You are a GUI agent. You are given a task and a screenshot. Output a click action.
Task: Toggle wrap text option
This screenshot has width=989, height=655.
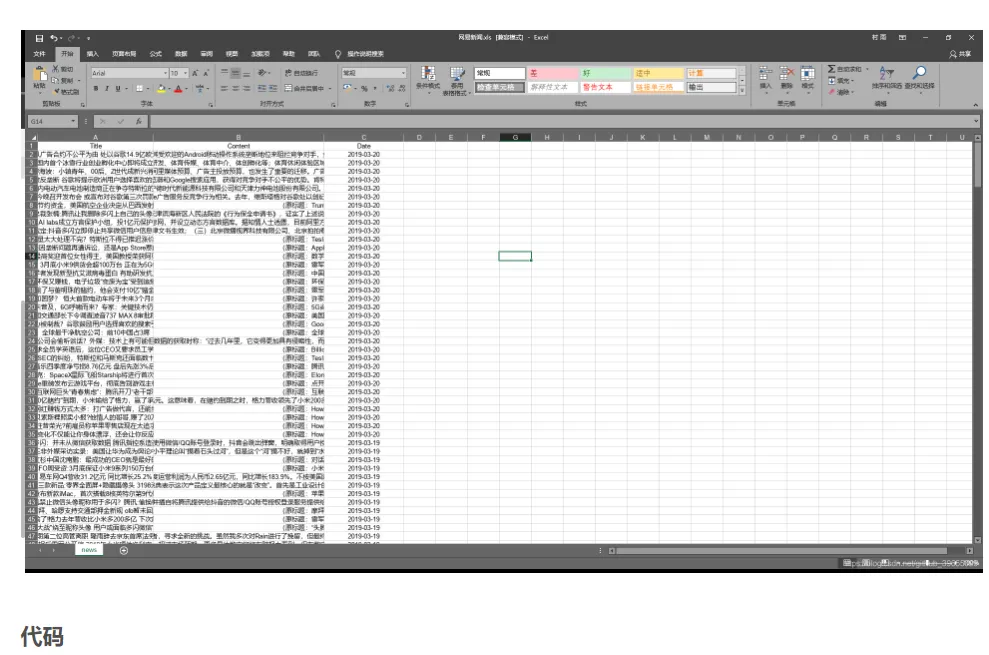(x=301, y=73)
